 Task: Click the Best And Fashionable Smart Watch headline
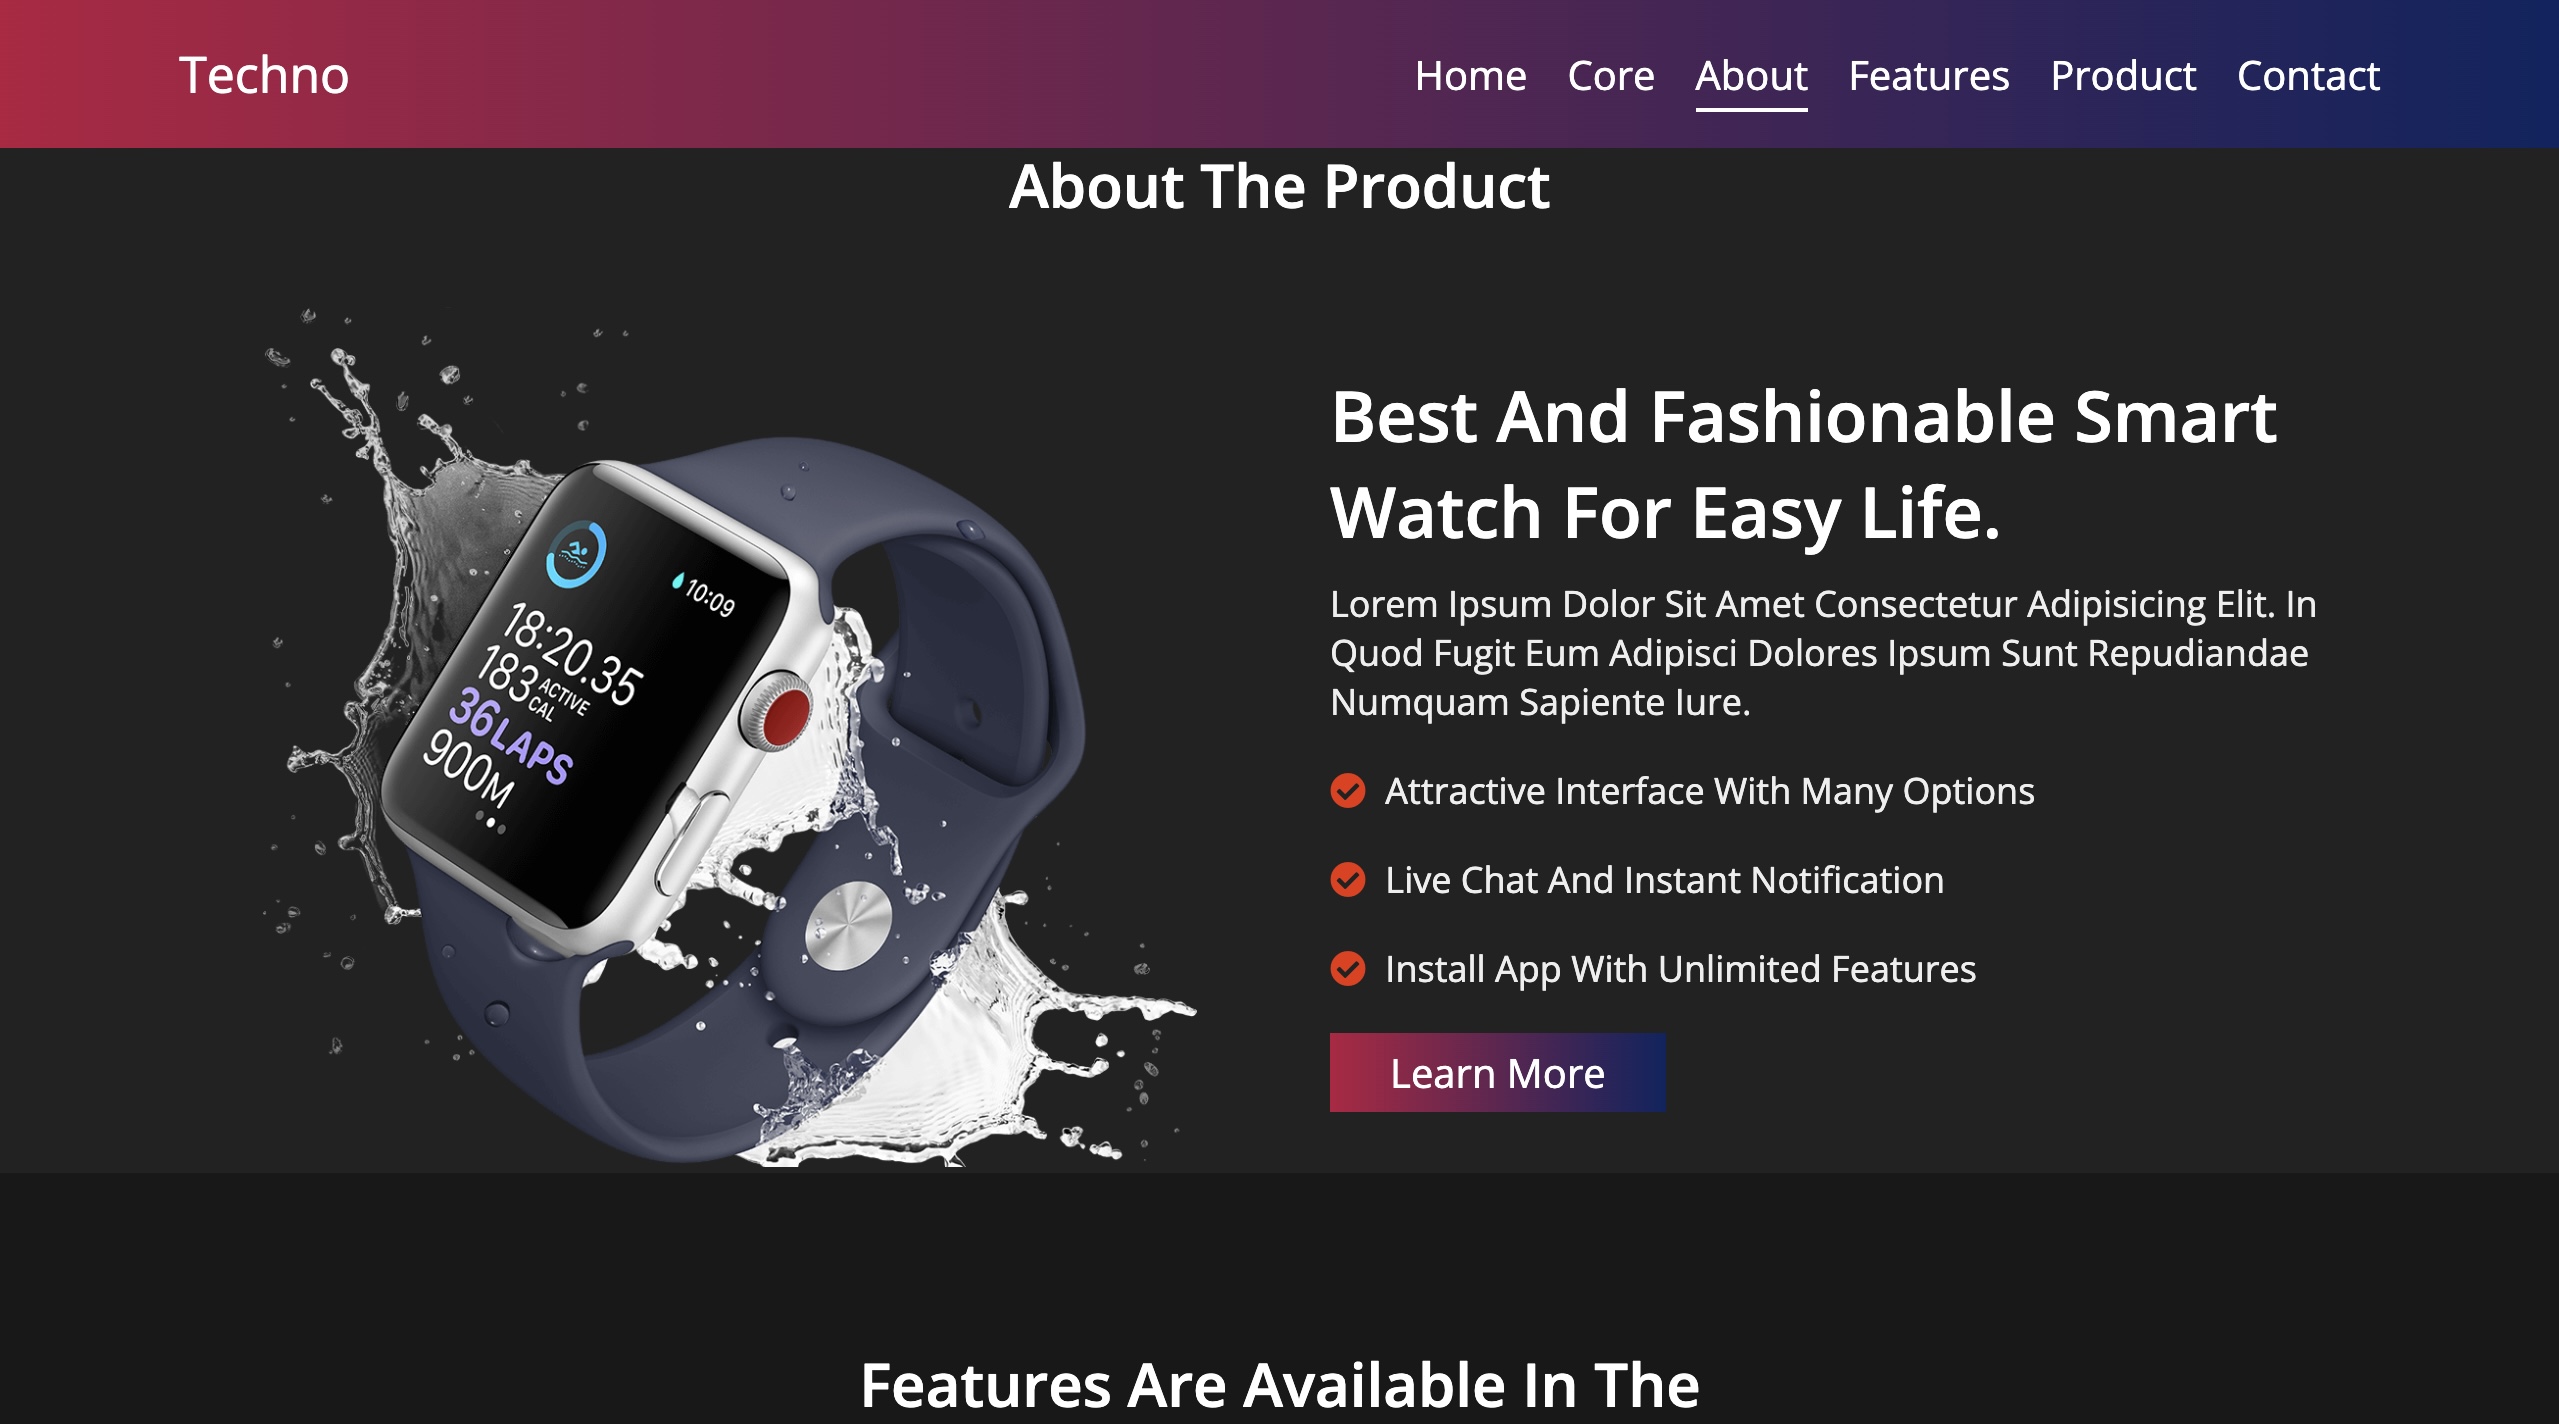tap(1803, 464)
